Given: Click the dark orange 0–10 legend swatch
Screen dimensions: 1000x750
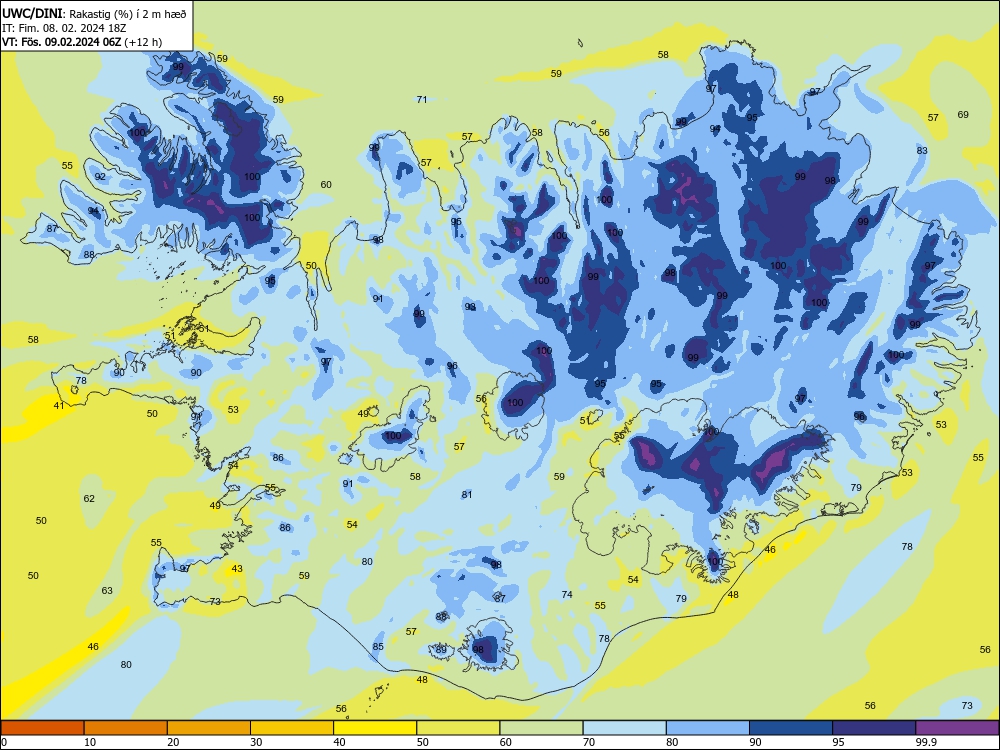Looking at the screenshot, I should 42,728.
